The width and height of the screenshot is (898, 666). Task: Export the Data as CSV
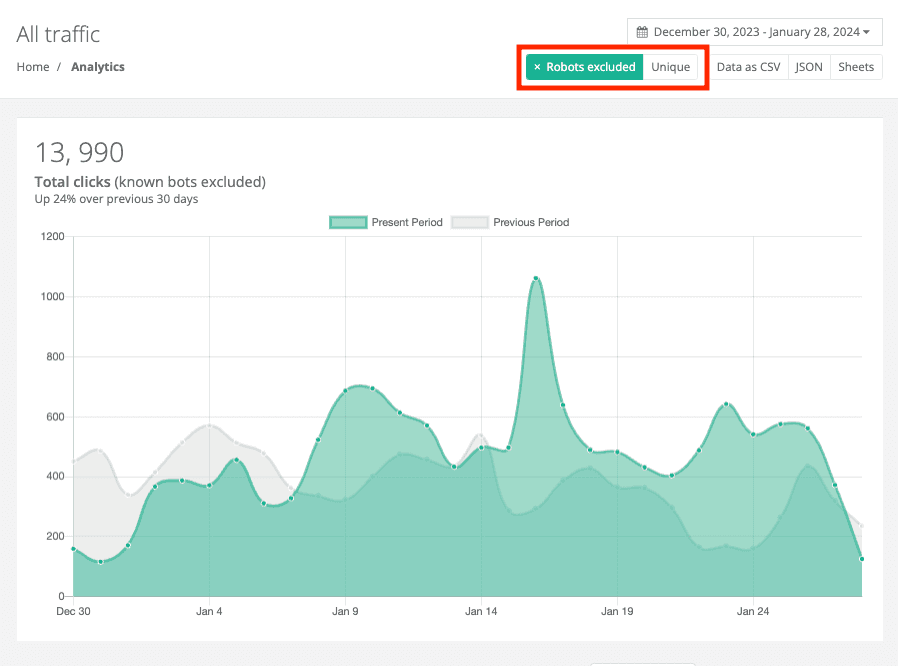[748, 67]
